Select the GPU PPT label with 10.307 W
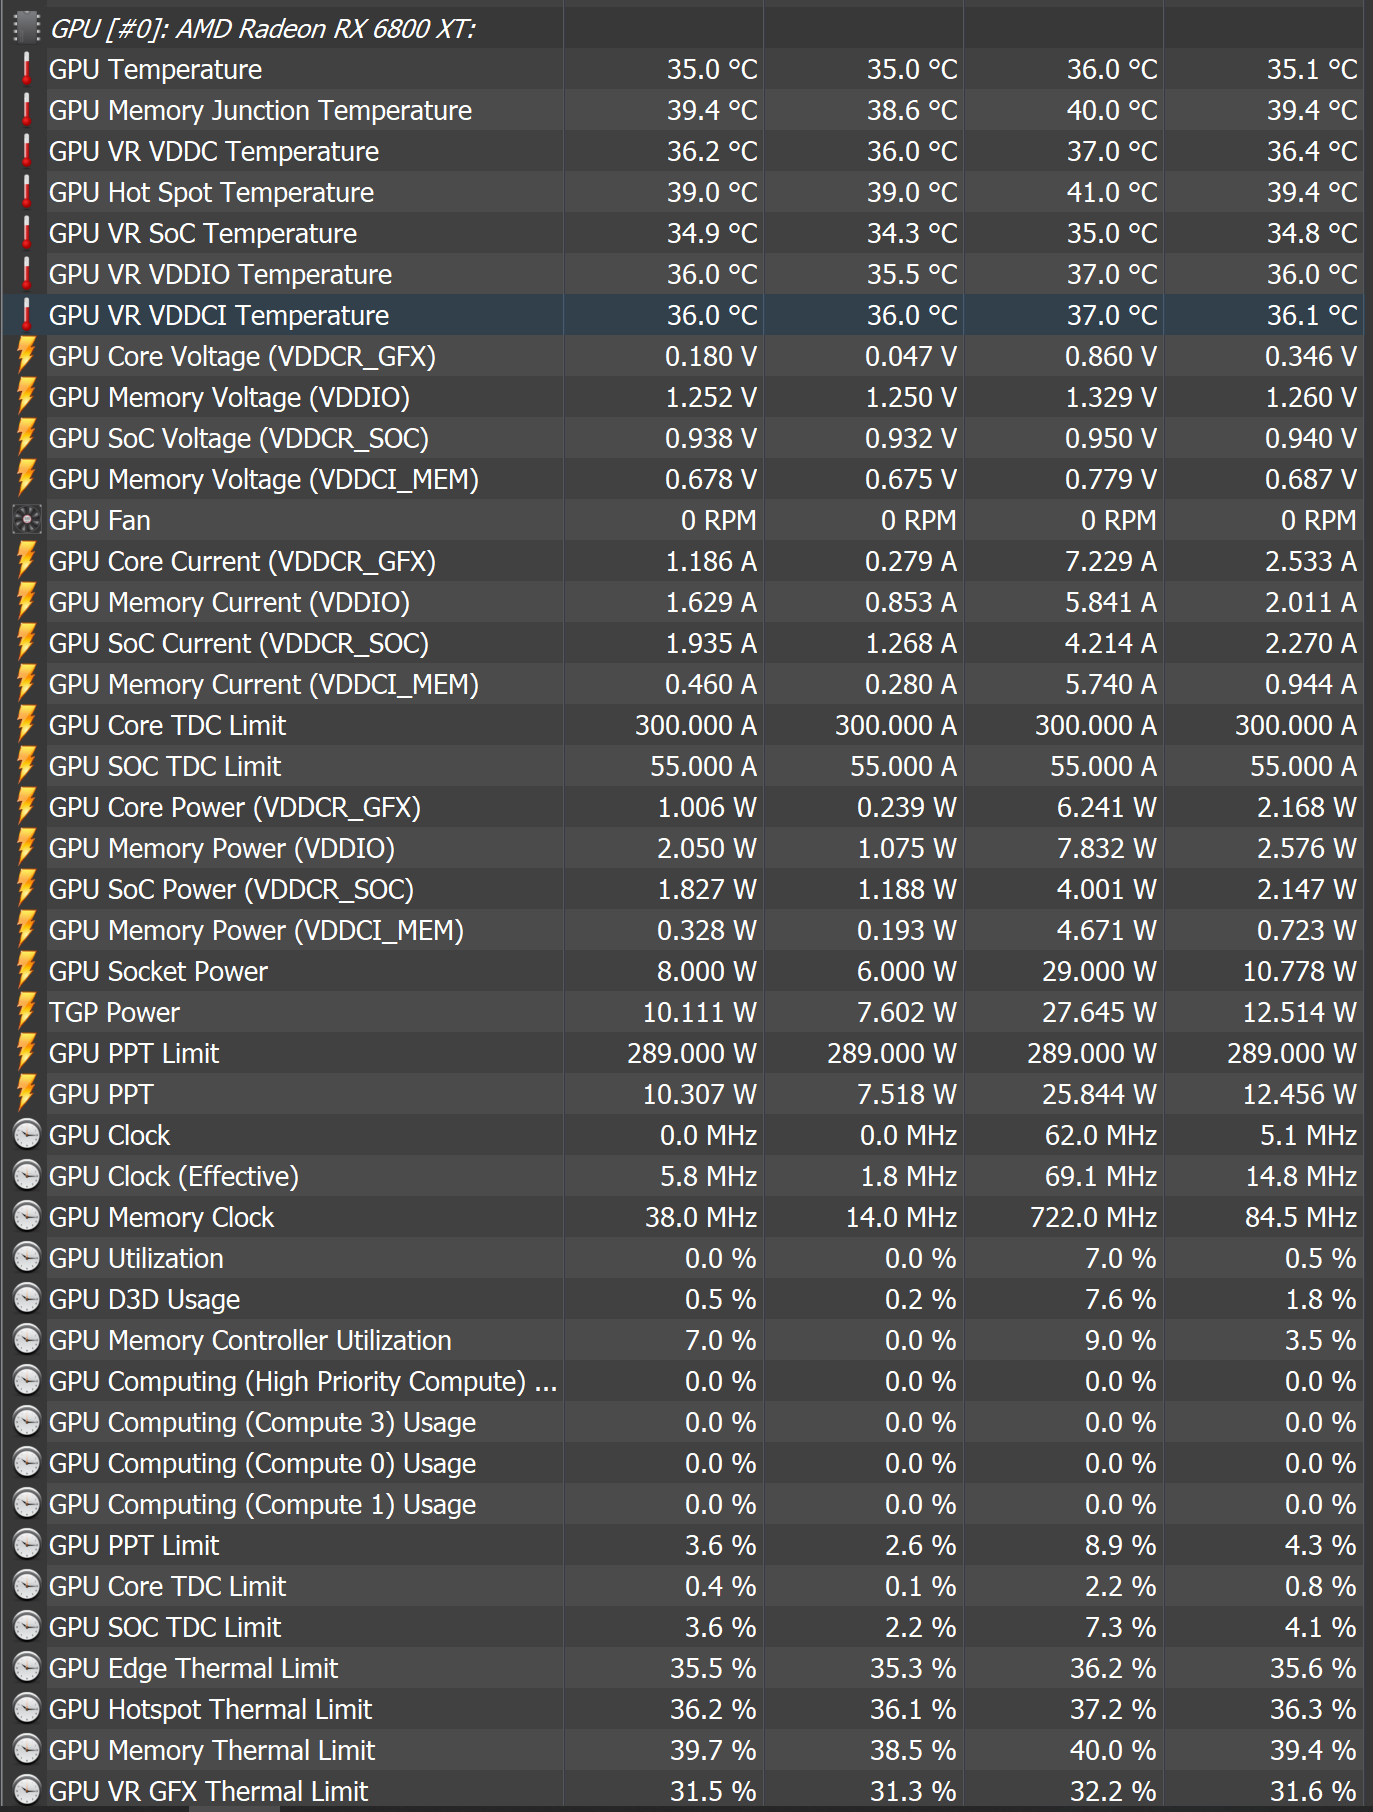This screenshot has height=1812, width=1373. point(101,1094)
